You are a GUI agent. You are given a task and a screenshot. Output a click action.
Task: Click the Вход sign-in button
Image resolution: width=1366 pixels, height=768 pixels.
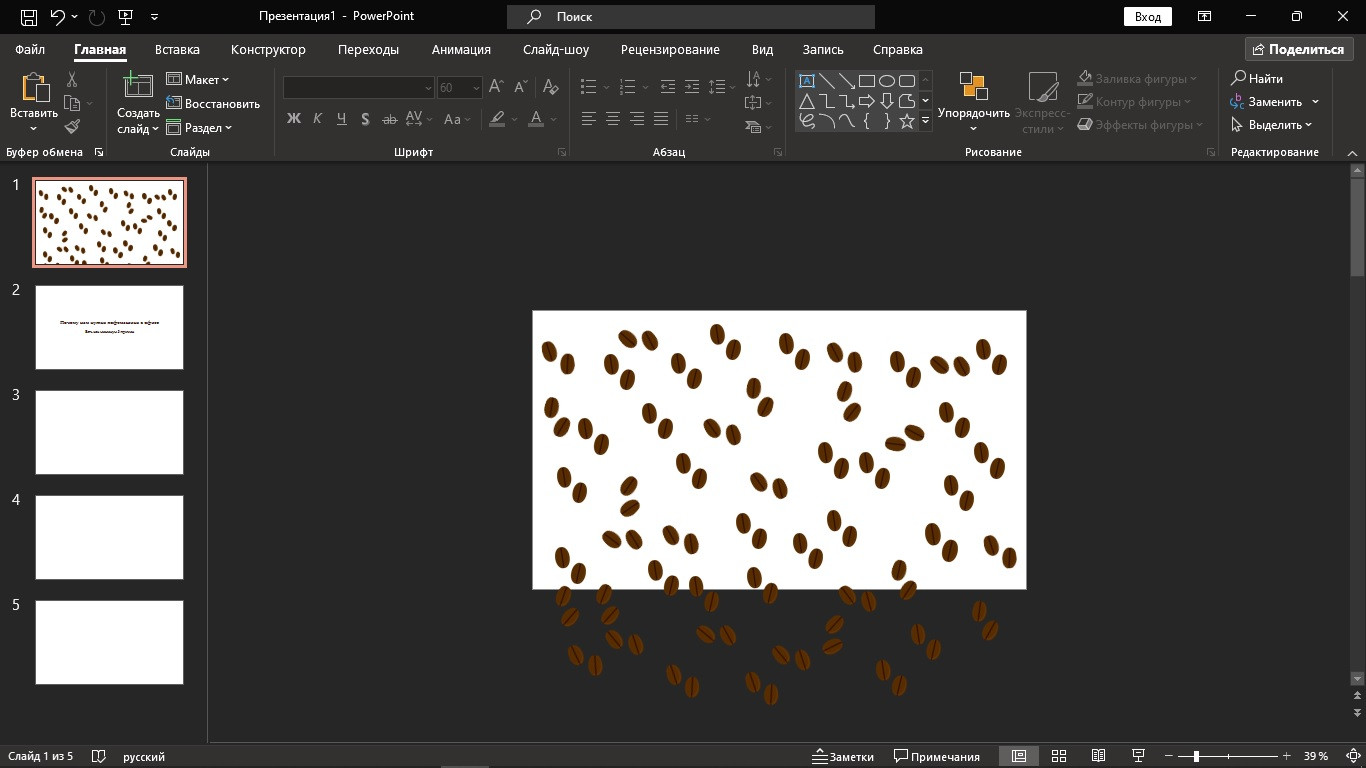1147,17
